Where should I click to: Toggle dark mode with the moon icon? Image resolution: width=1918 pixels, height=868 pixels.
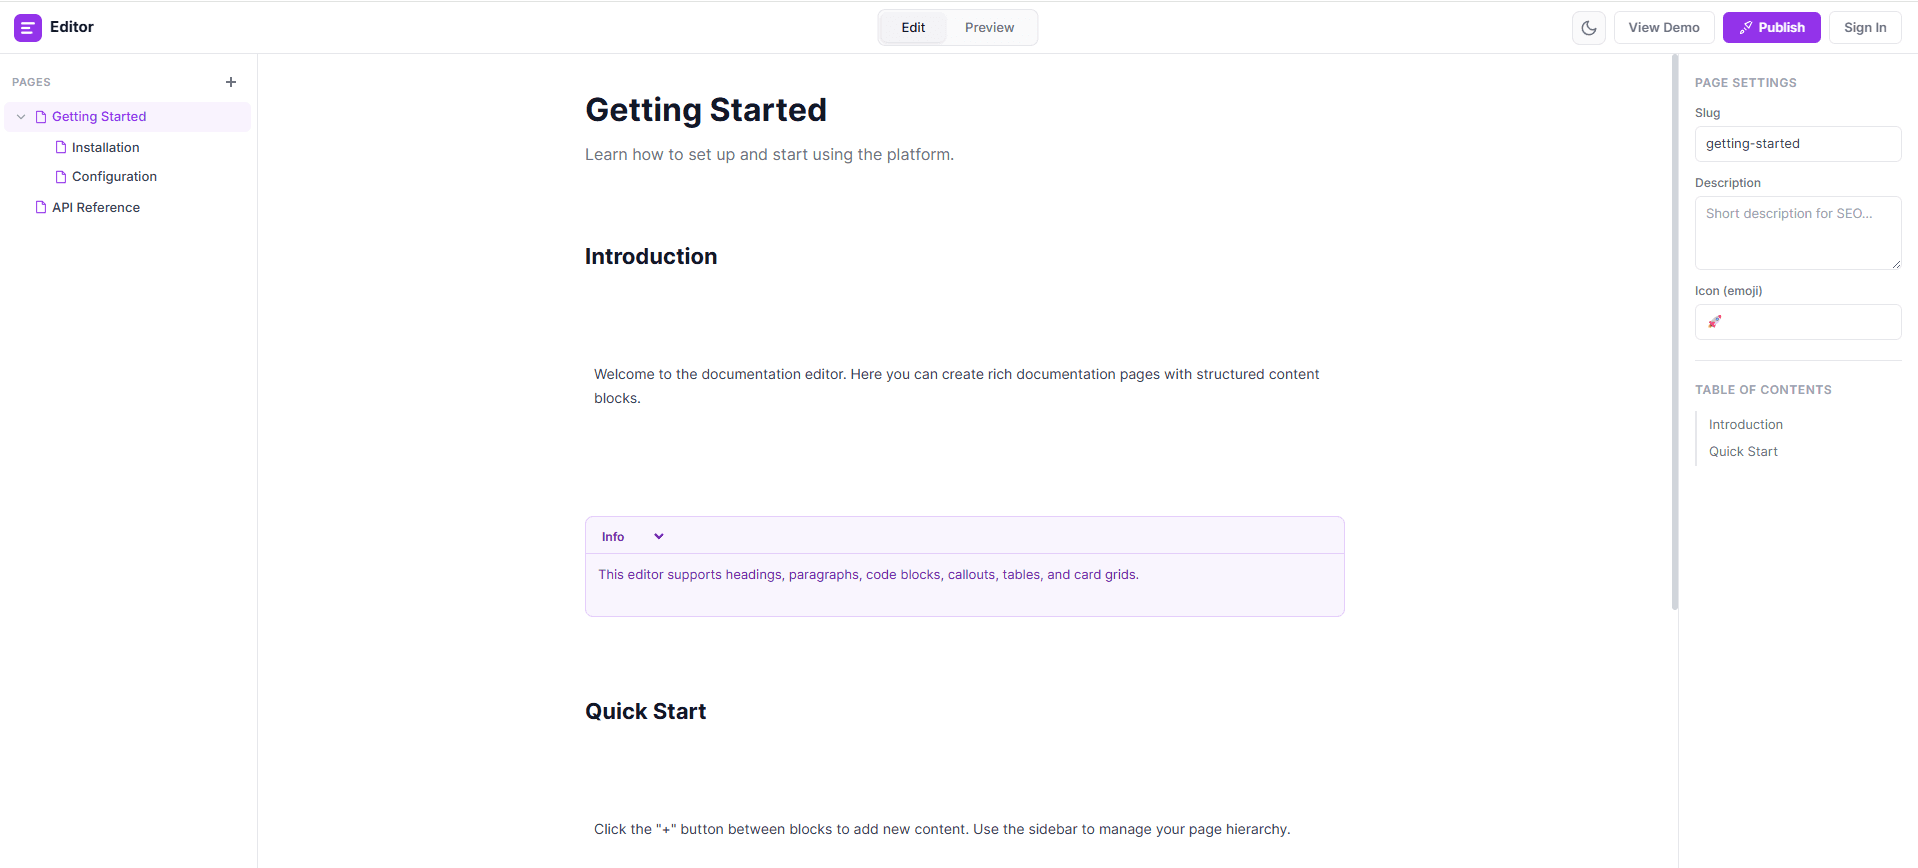(1588, 27)
